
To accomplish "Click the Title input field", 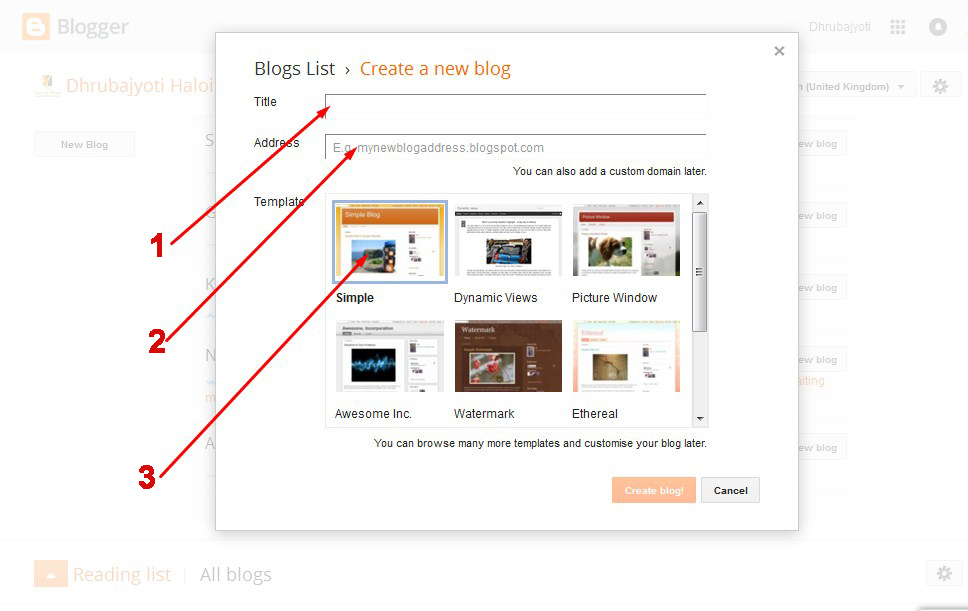I will [x=515, y=107].
